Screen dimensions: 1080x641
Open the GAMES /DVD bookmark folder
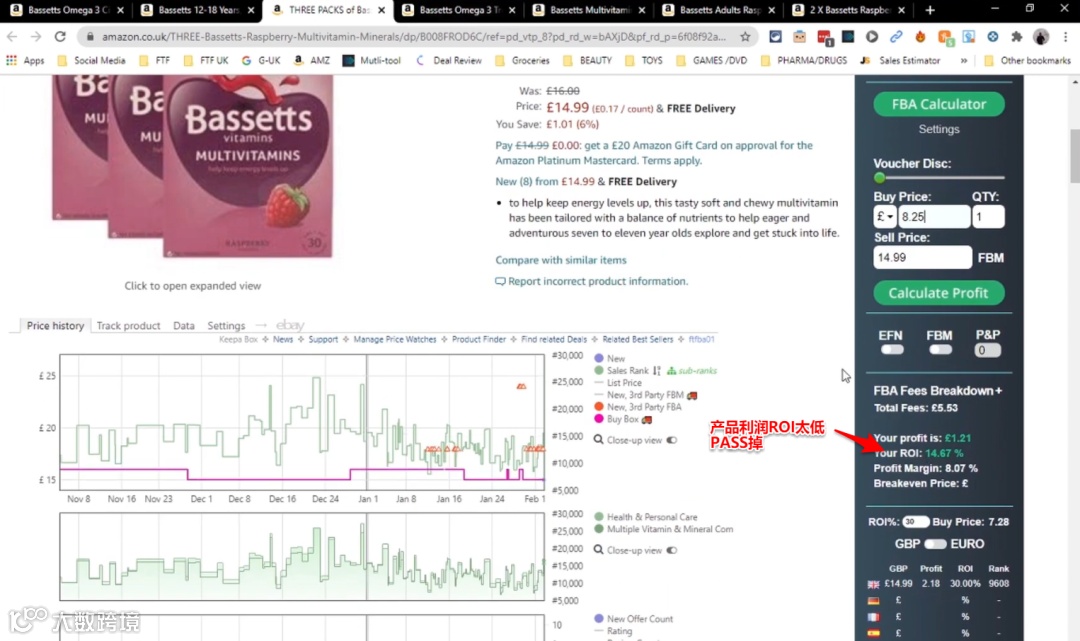[712, 61]
